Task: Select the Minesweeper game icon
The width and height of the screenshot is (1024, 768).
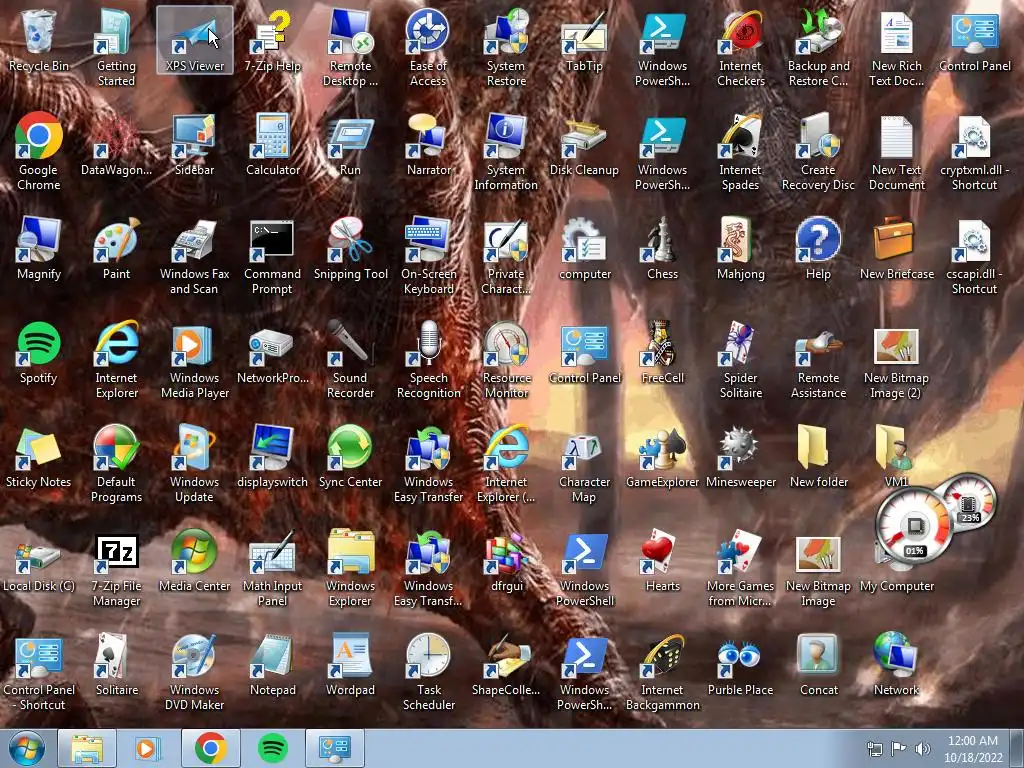Action: tap(741, 456)
